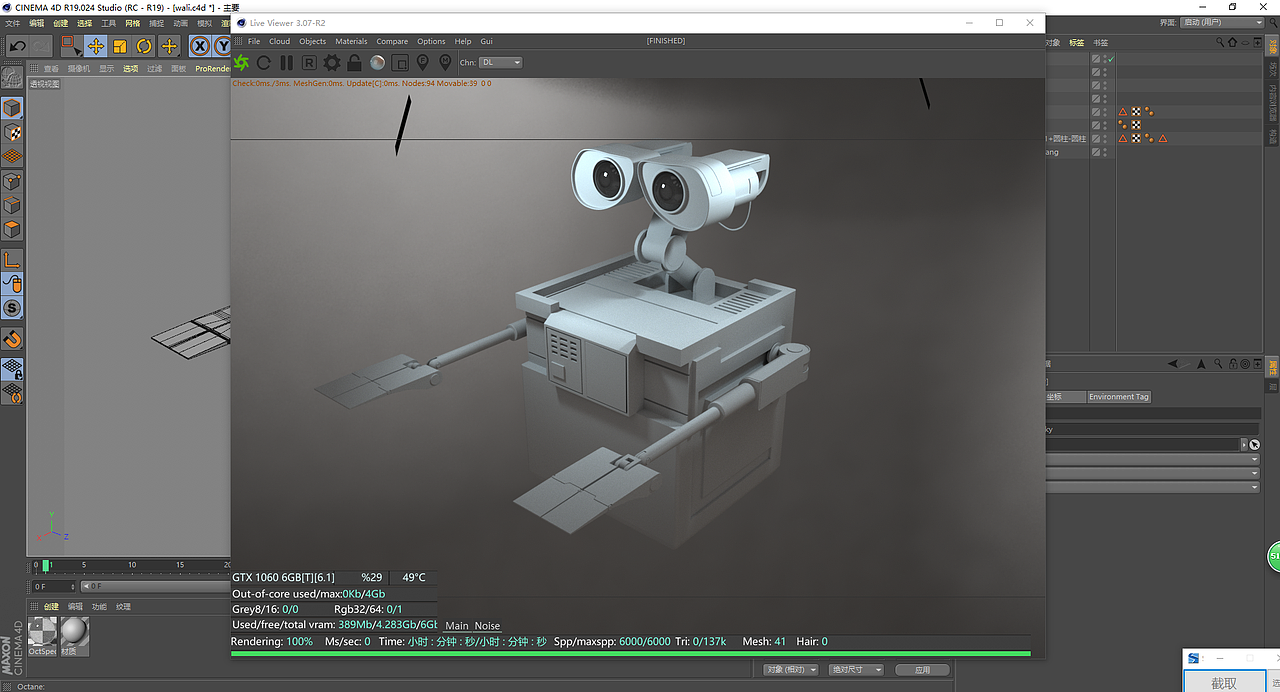Open viewport 摄像机 camera menu
Screen dimensions: 1280x692
tap(79, 69)
